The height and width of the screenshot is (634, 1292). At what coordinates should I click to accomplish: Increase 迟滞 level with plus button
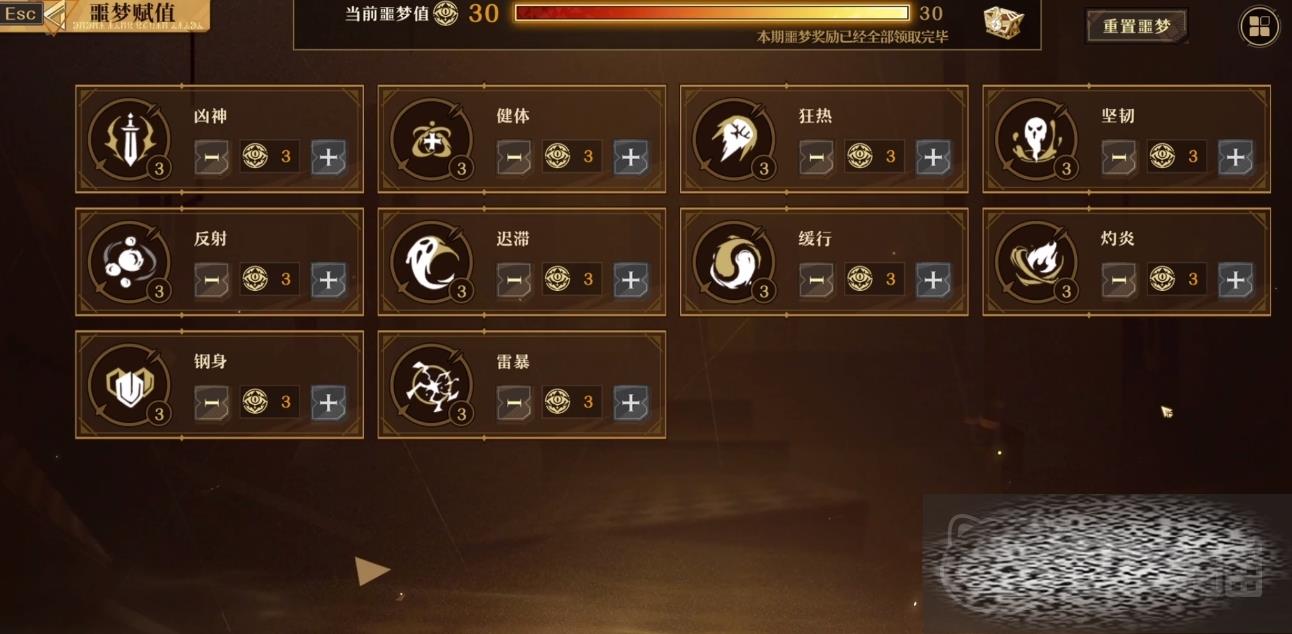pyautogui.click(x=630, y=280)
